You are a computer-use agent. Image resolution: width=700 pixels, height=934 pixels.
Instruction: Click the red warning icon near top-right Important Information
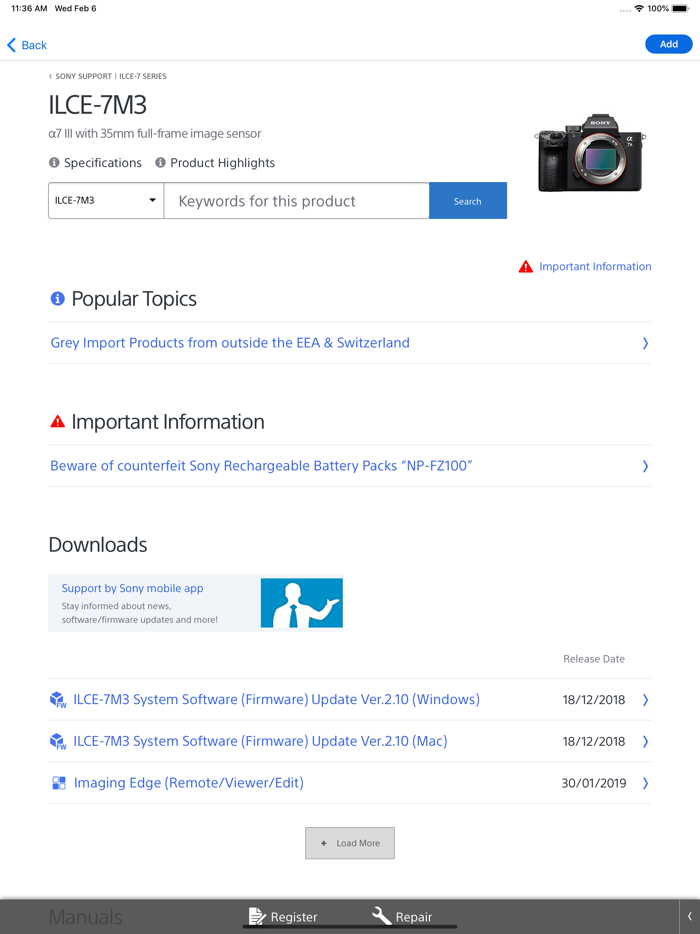pos(525,266)
